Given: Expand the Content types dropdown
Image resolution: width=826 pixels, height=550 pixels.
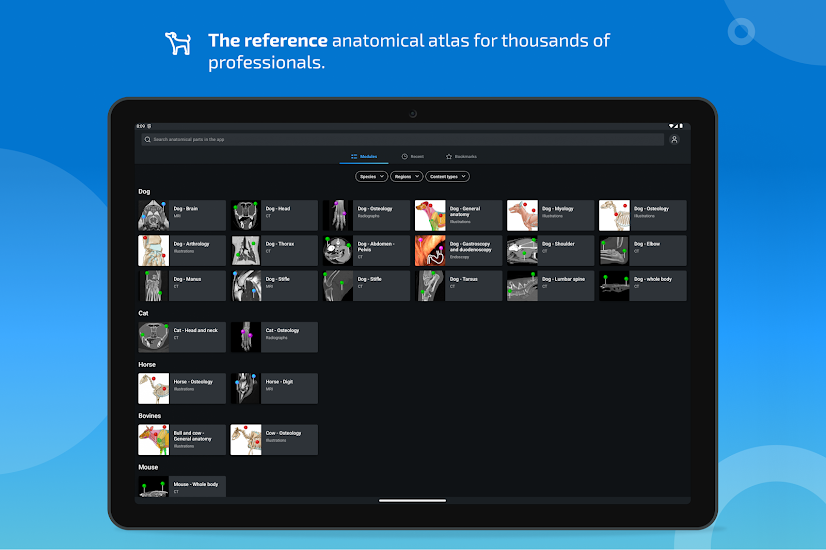Looking at the screenshot, I should point(447,176).
